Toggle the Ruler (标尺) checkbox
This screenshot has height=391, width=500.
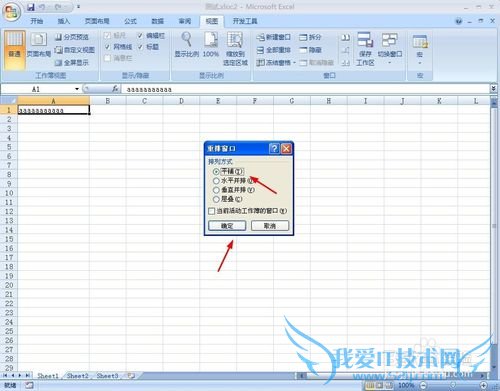(107, 35)
